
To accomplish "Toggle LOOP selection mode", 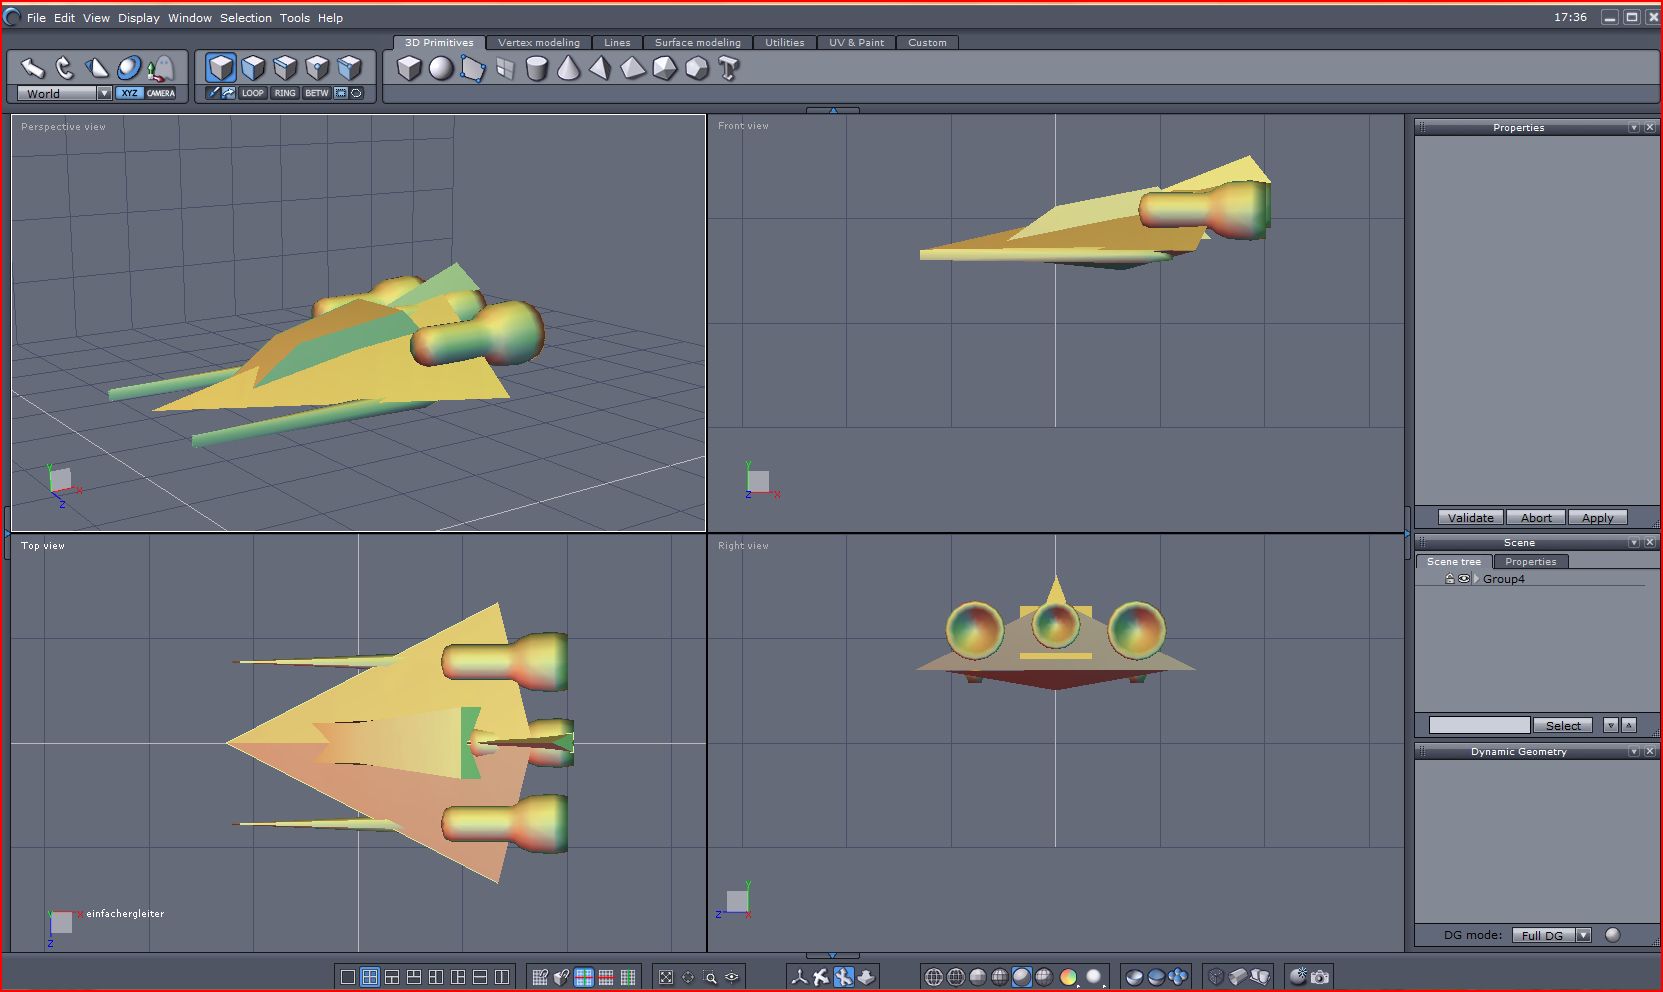I will [x=253, y=93].
